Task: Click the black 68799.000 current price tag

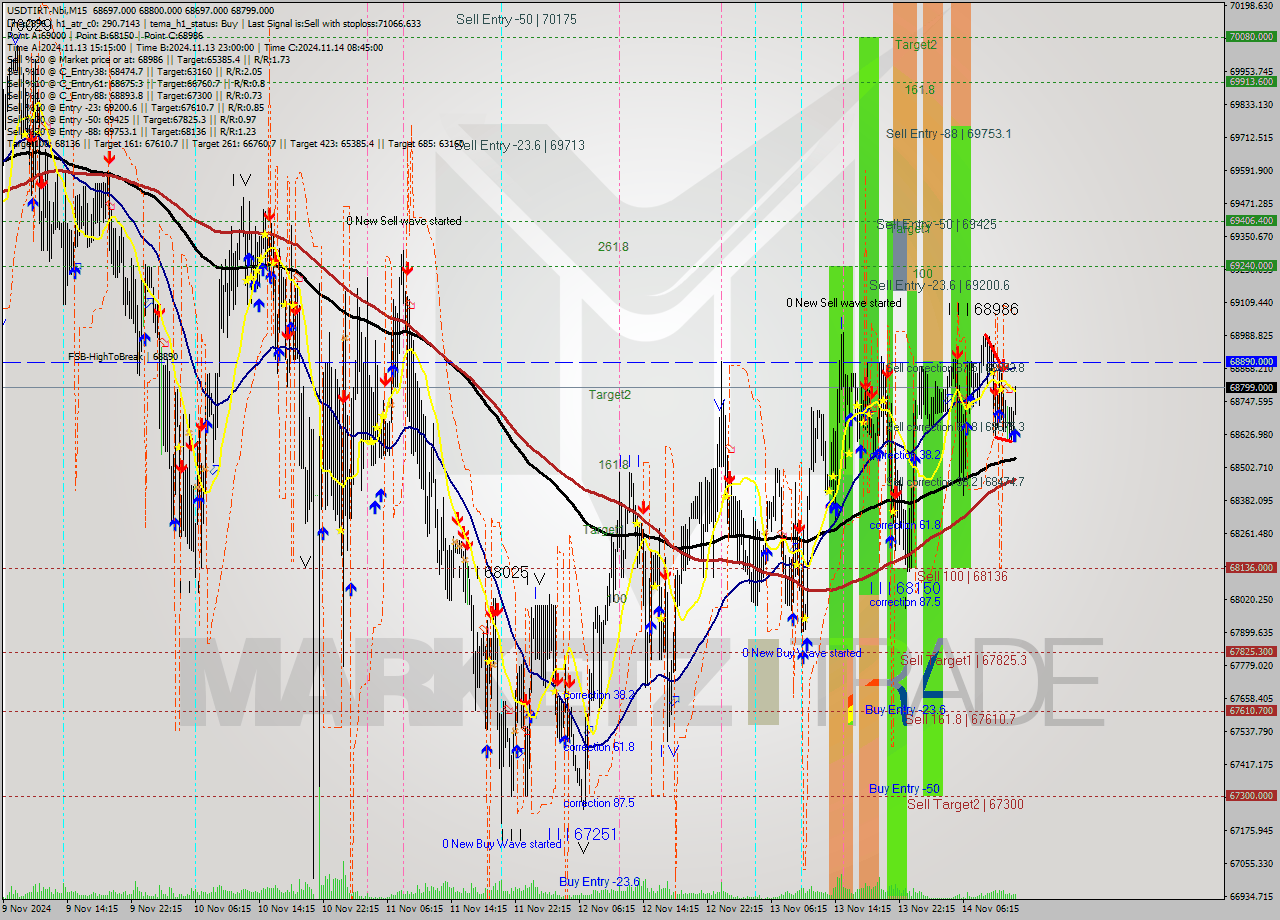Action: pos(1250,387)
